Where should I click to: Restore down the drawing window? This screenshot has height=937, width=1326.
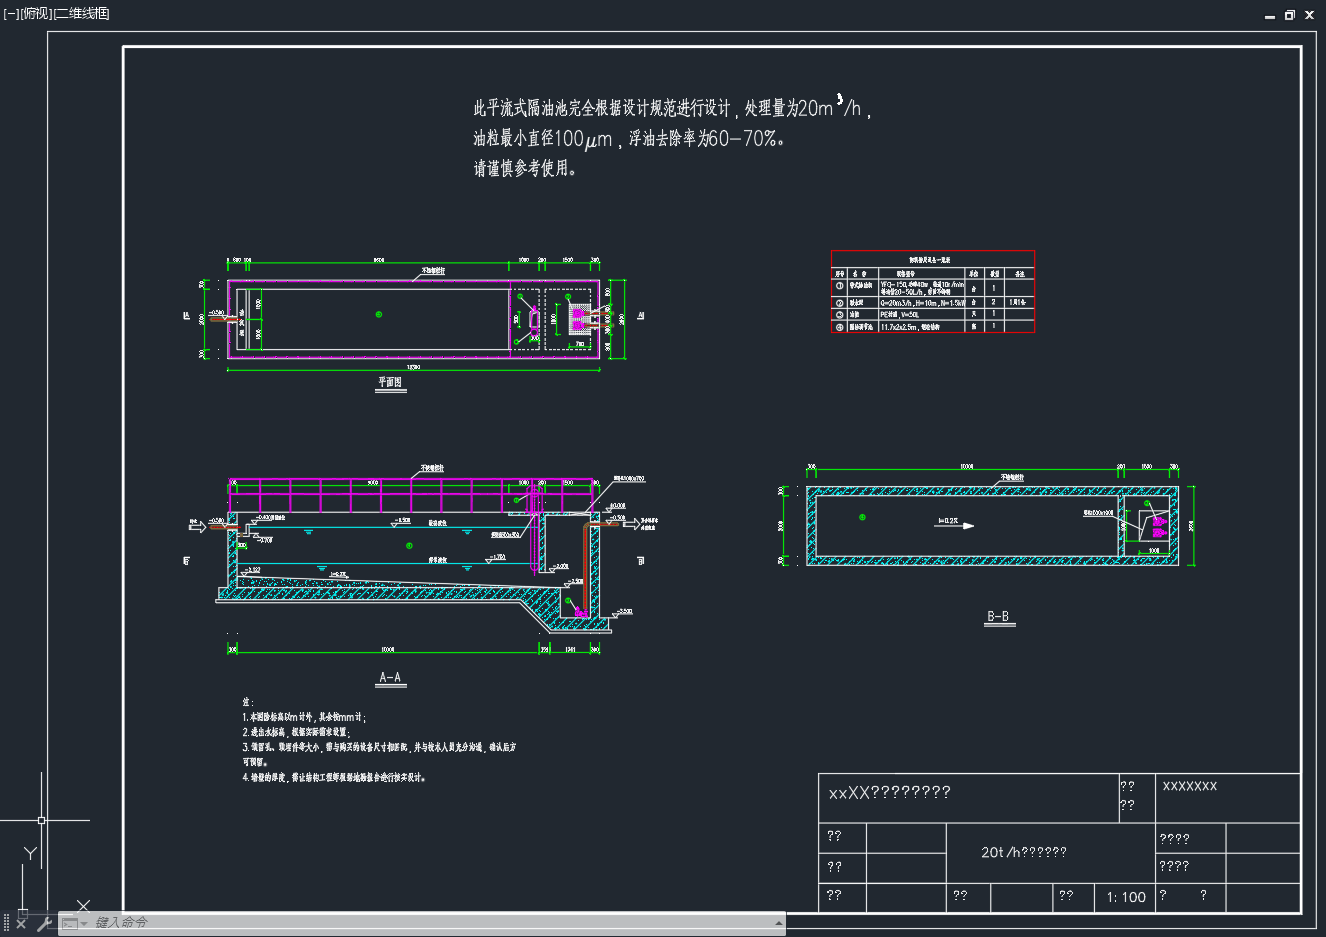(1289, 15)
